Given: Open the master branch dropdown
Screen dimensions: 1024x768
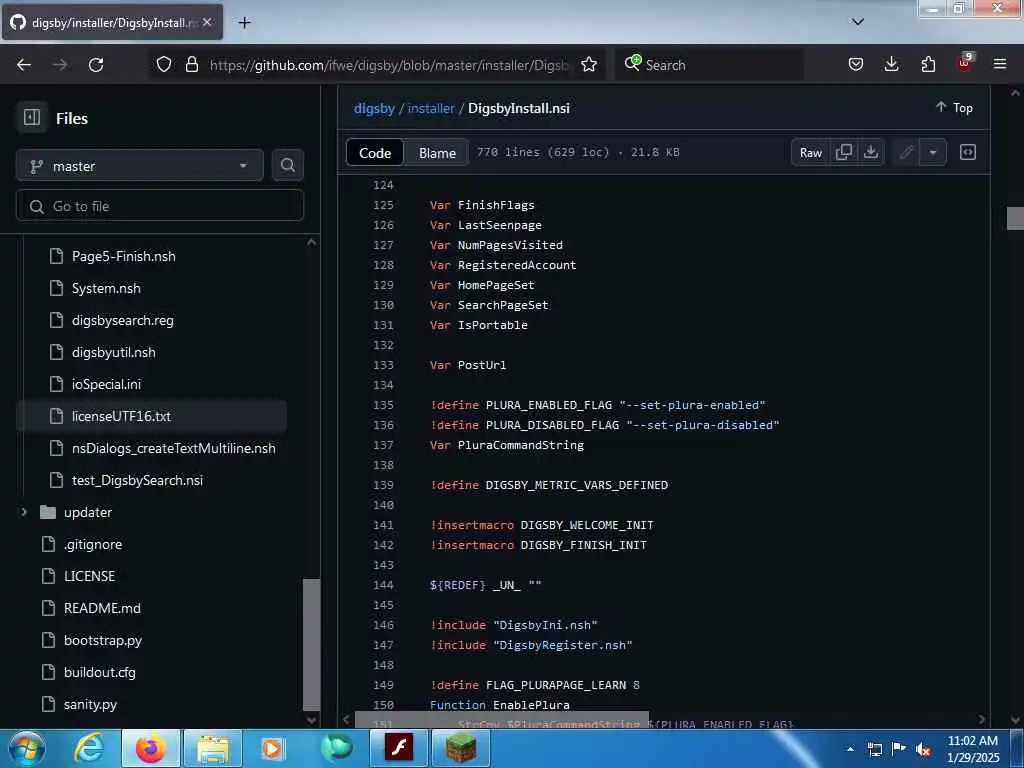Looking at the screenshot, I should 140,166.
